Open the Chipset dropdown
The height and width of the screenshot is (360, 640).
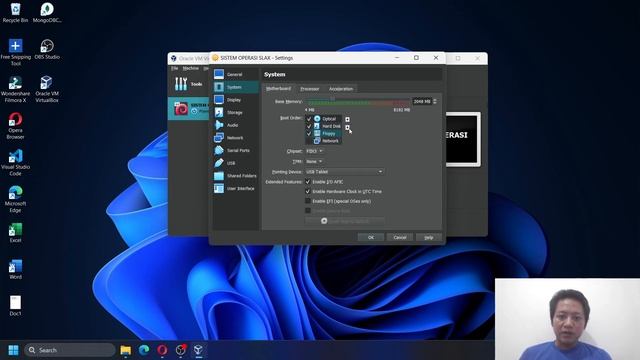314,151
